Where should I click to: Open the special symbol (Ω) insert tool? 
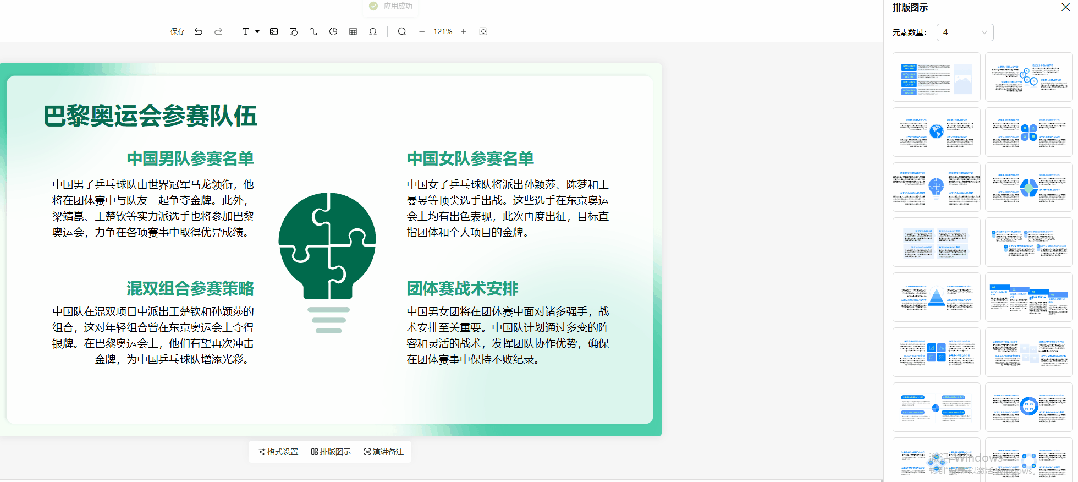point(373,31)
